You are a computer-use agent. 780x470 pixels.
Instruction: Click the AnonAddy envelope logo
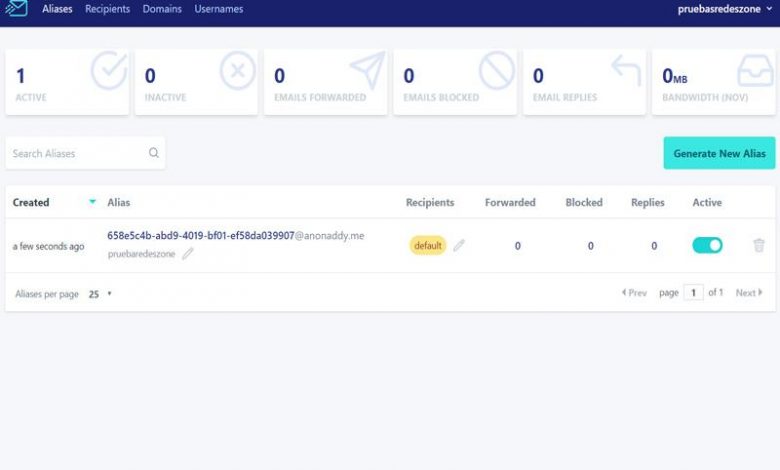click(16, 8)
